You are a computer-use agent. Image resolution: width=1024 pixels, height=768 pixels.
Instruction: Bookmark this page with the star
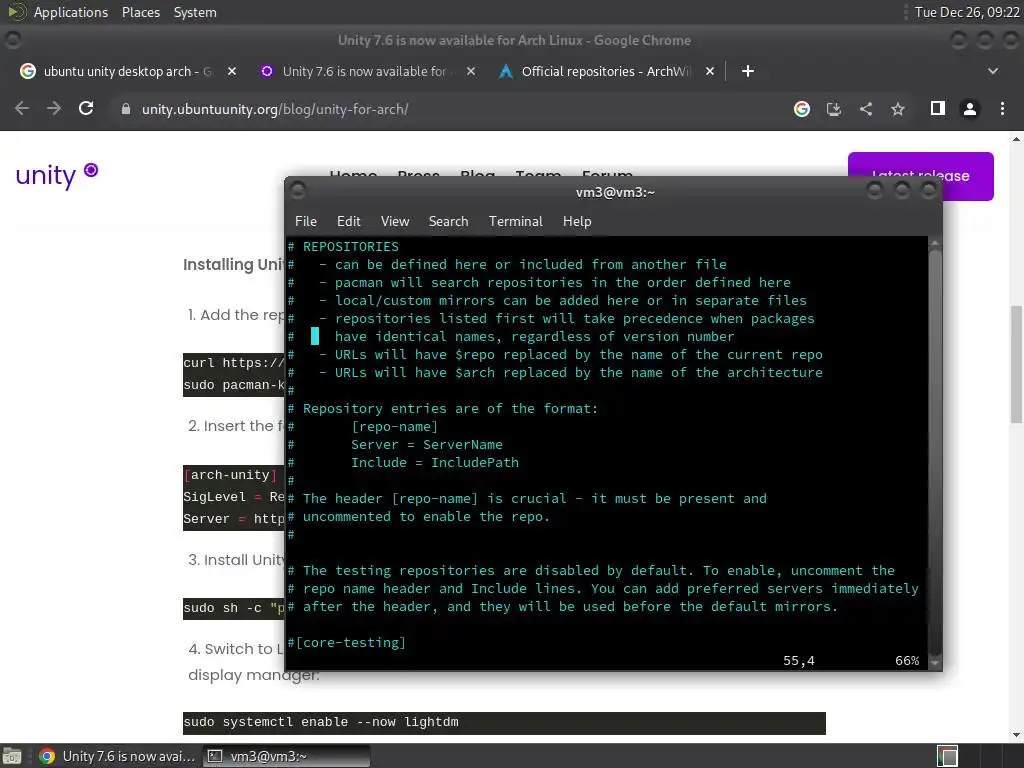pos(898,109)
